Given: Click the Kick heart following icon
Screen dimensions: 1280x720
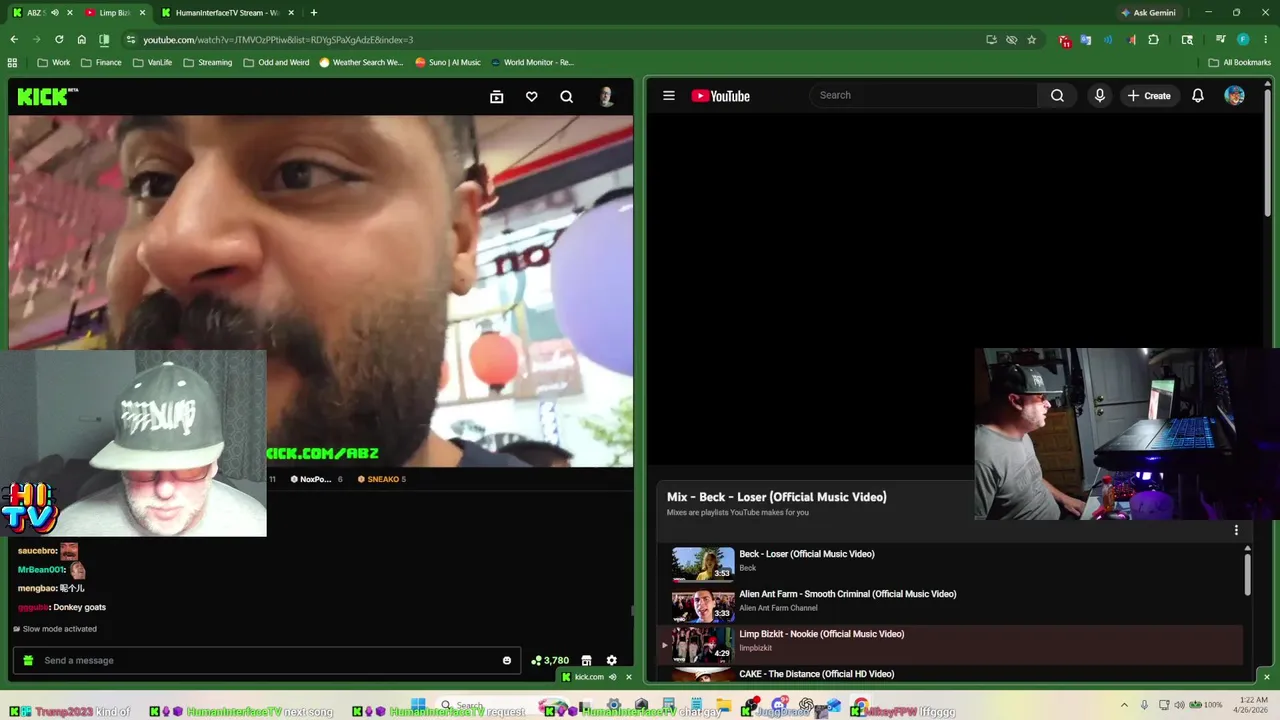Looking at the screenshot, I should pos(531,97).
